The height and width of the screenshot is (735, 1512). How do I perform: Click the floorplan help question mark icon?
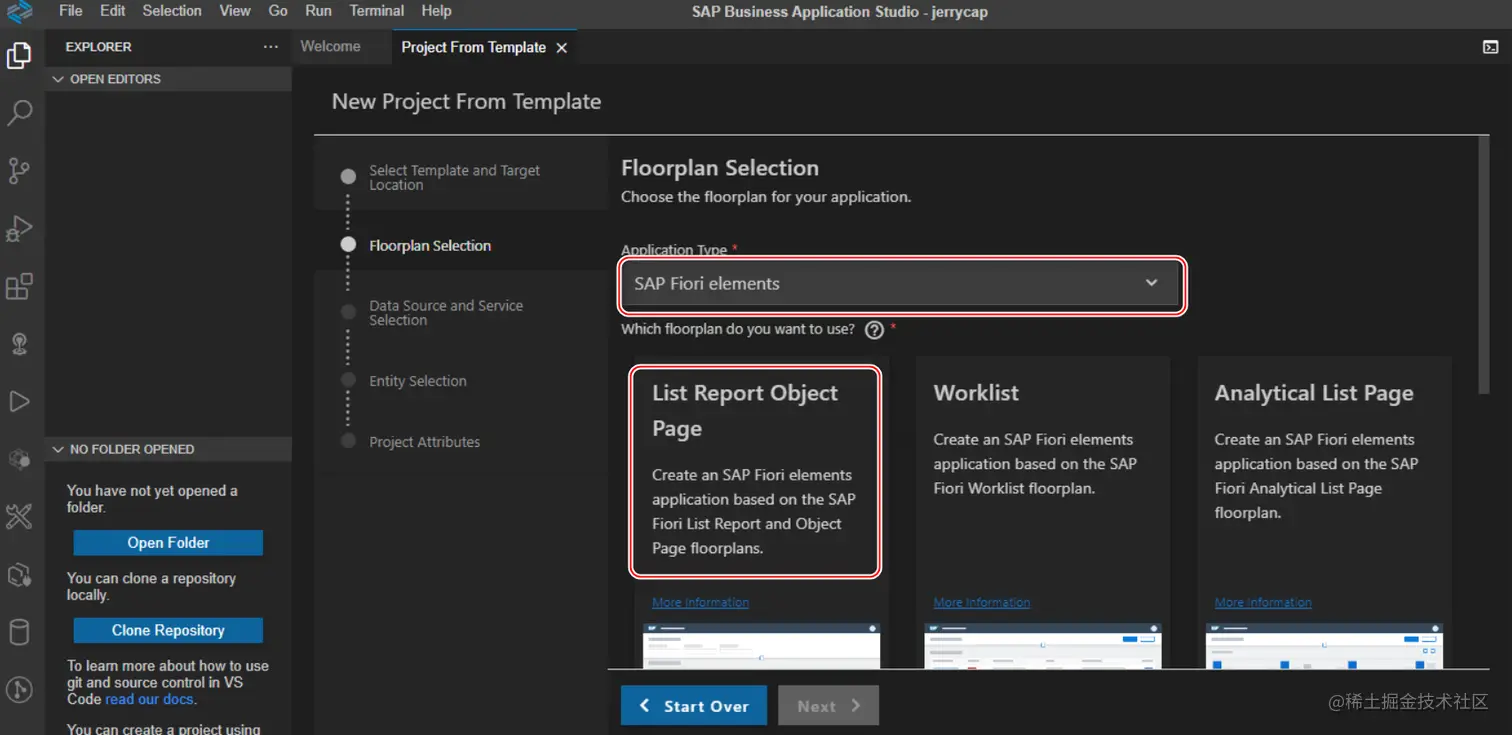click(874, 330)
